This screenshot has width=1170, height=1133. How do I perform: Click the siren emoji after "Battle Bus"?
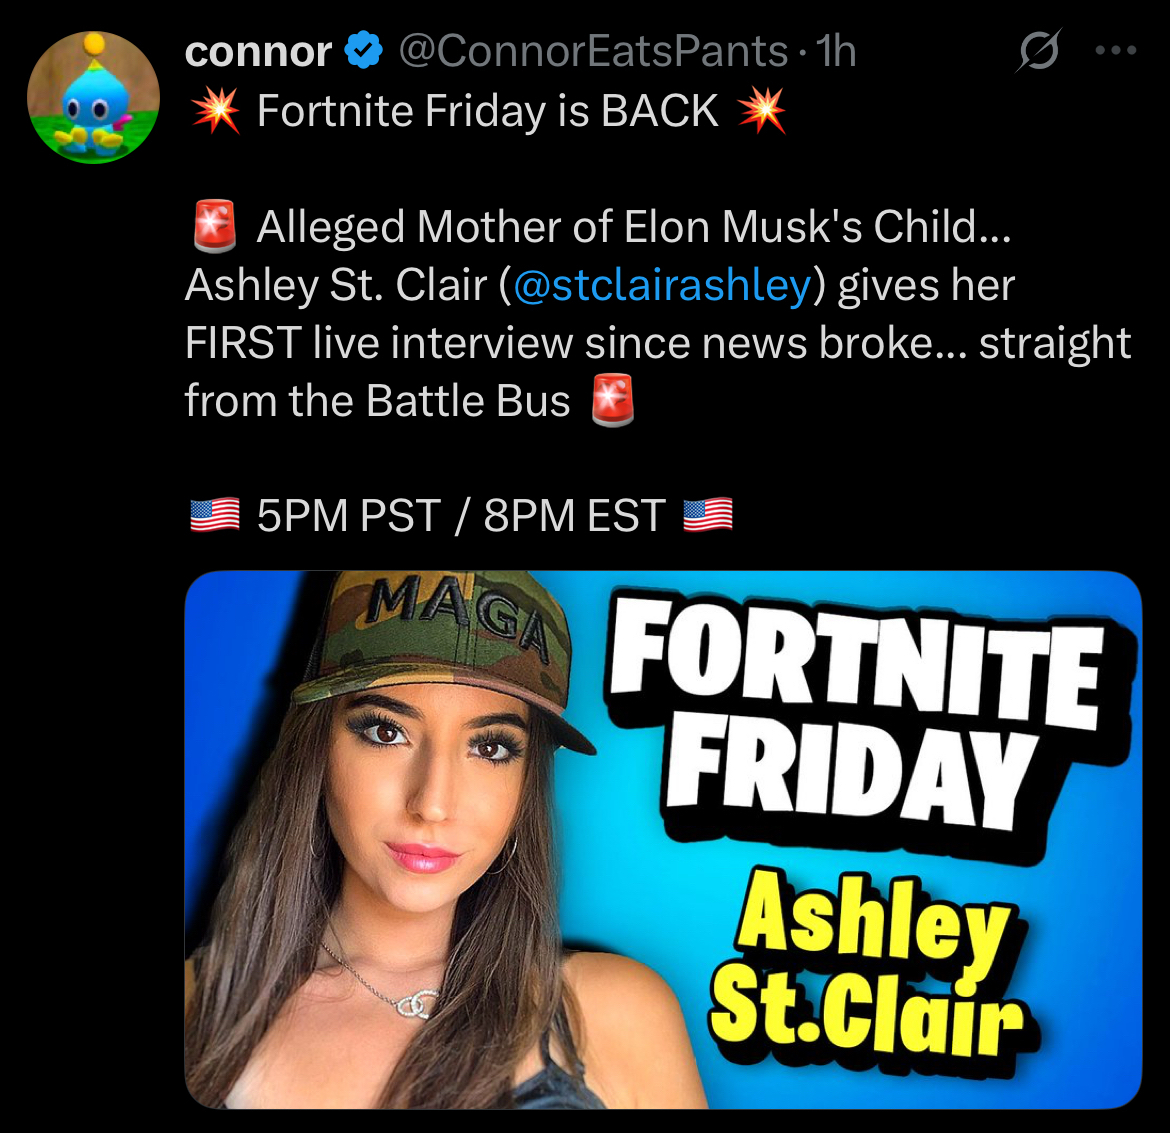(x=613, y=401)
